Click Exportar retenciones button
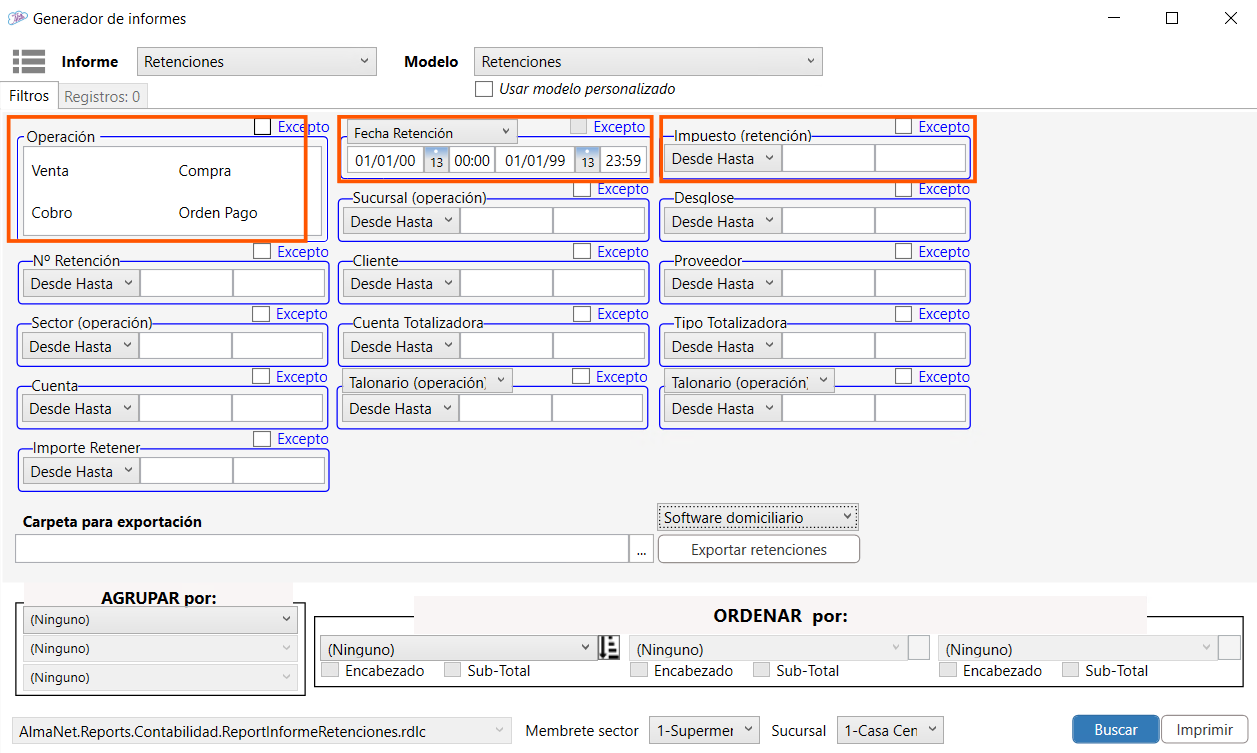 click(759, 549)
